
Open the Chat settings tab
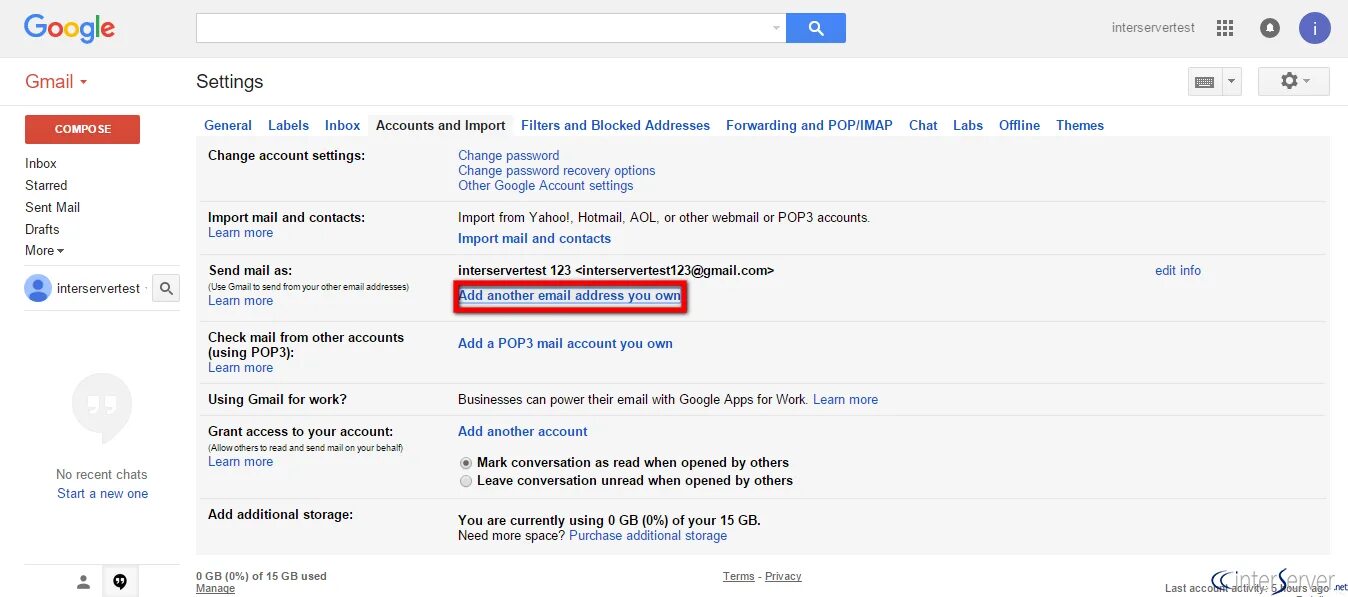(x=923, y=125)
